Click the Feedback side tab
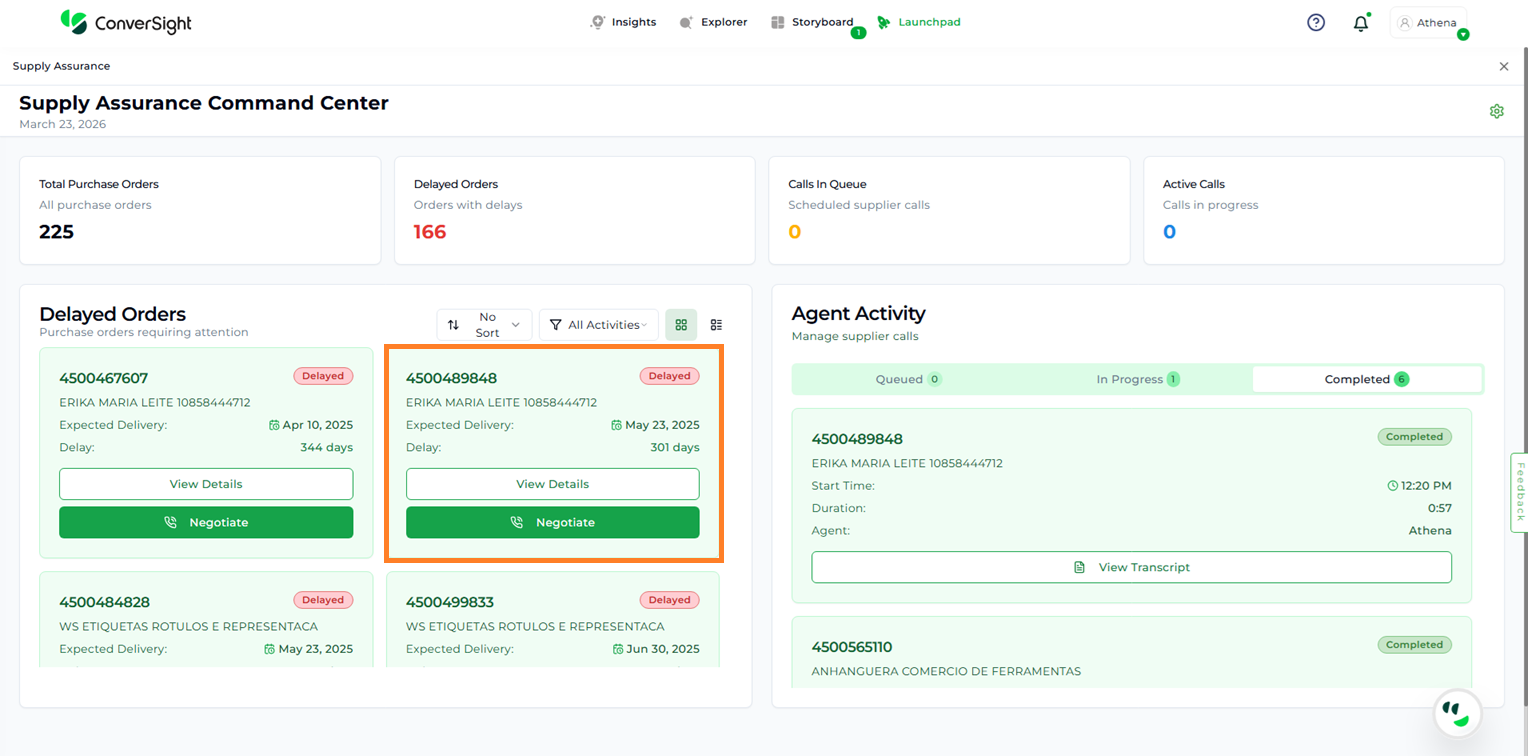Image resolution: width=1528 pixels, height=756 pixels. pyautogui.click(x=1519, y=492)
